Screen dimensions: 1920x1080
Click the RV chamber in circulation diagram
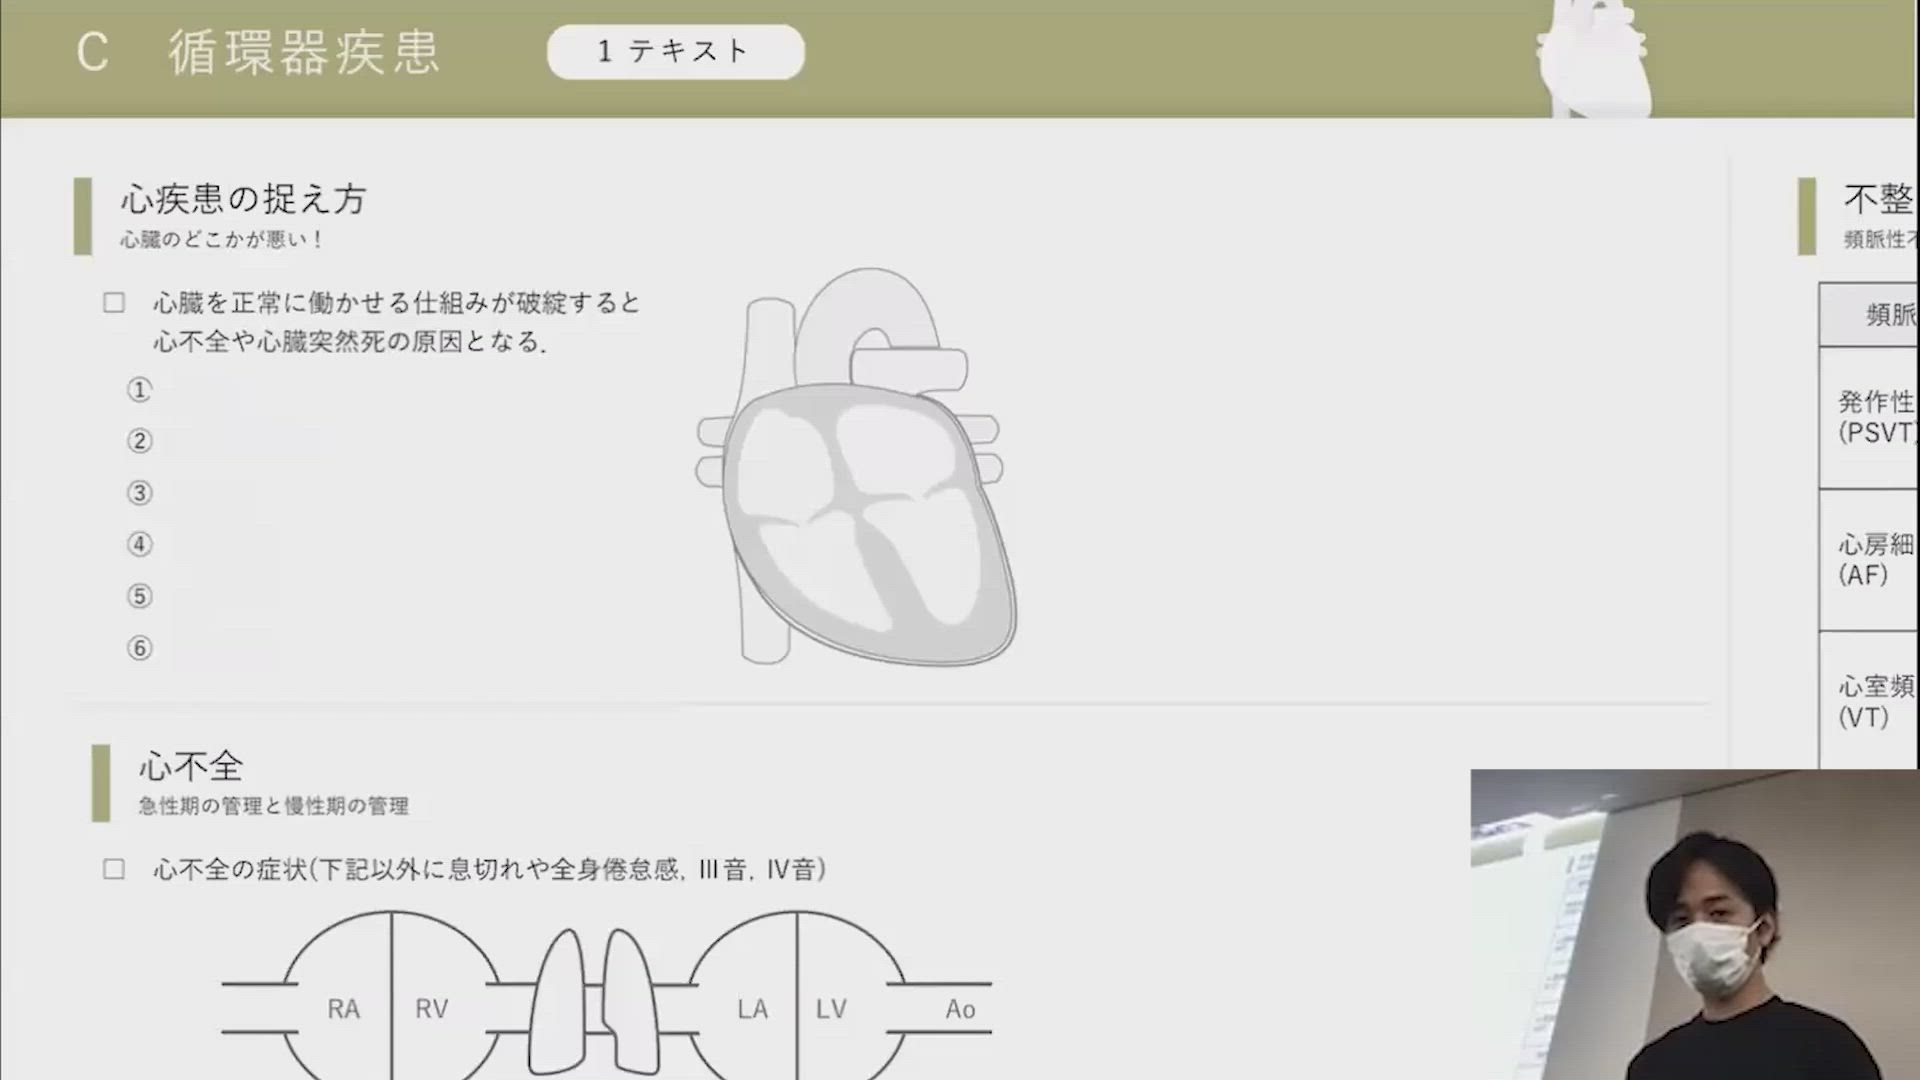(x=431, y=1008)
